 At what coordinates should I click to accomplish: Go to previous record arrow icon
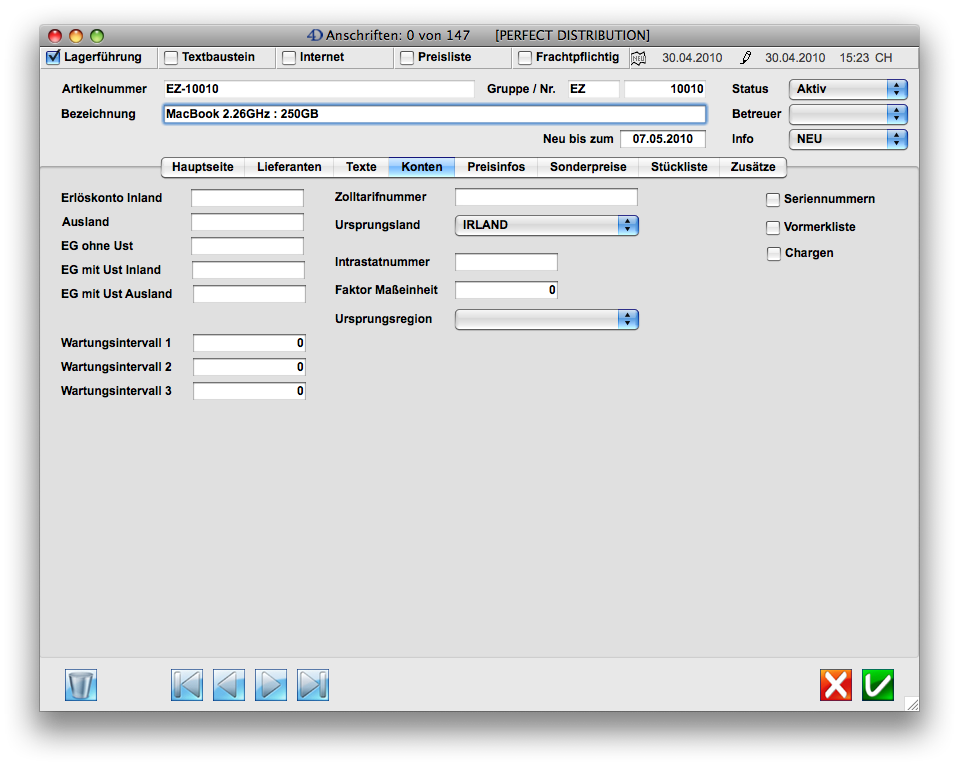pos(229,685)
